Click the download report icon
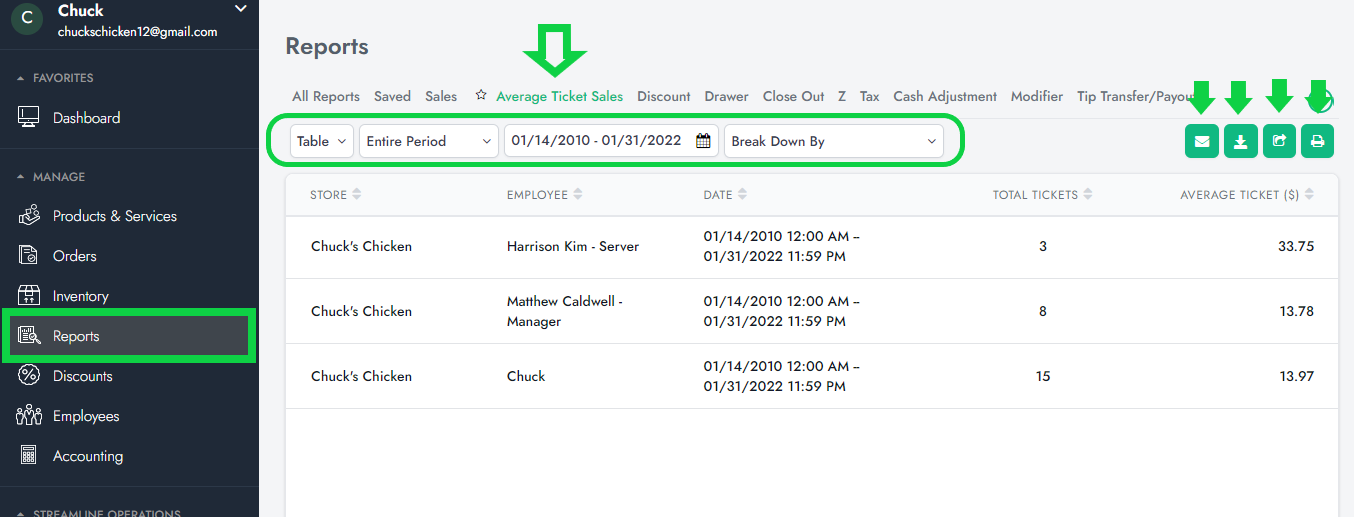Screen dimensions: 1354x517 click(1240, 142)
